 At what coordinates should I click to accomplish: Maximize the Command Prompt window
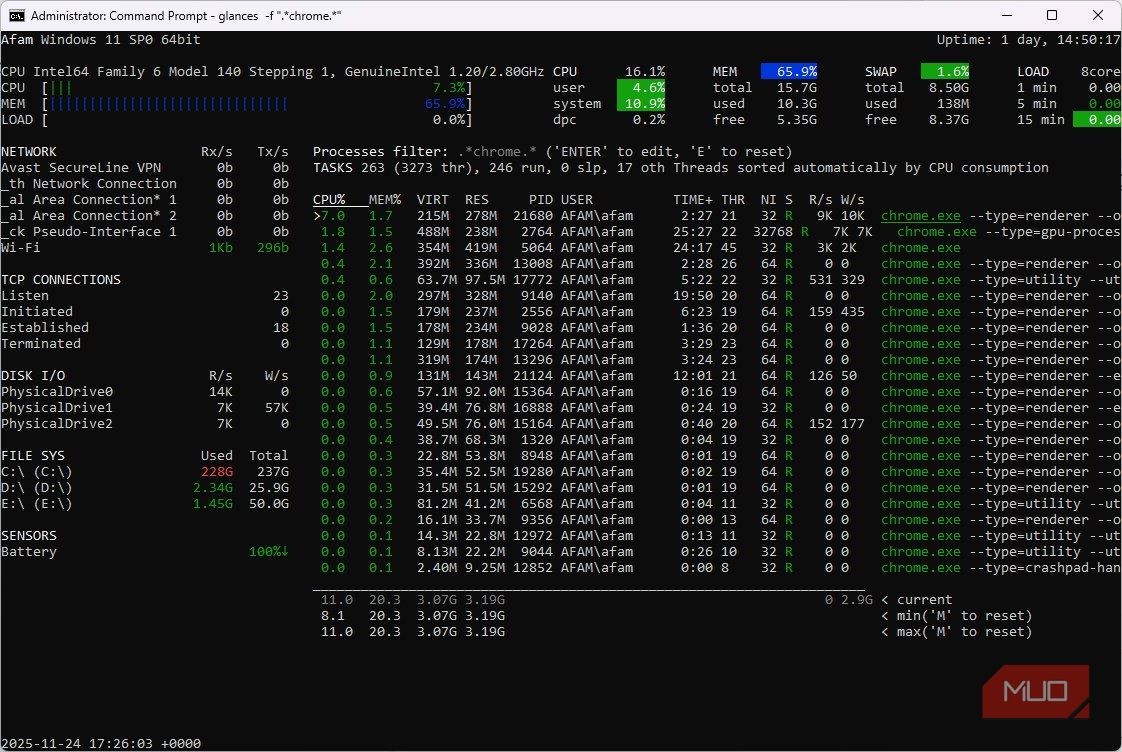click(x=1052, y=15)
